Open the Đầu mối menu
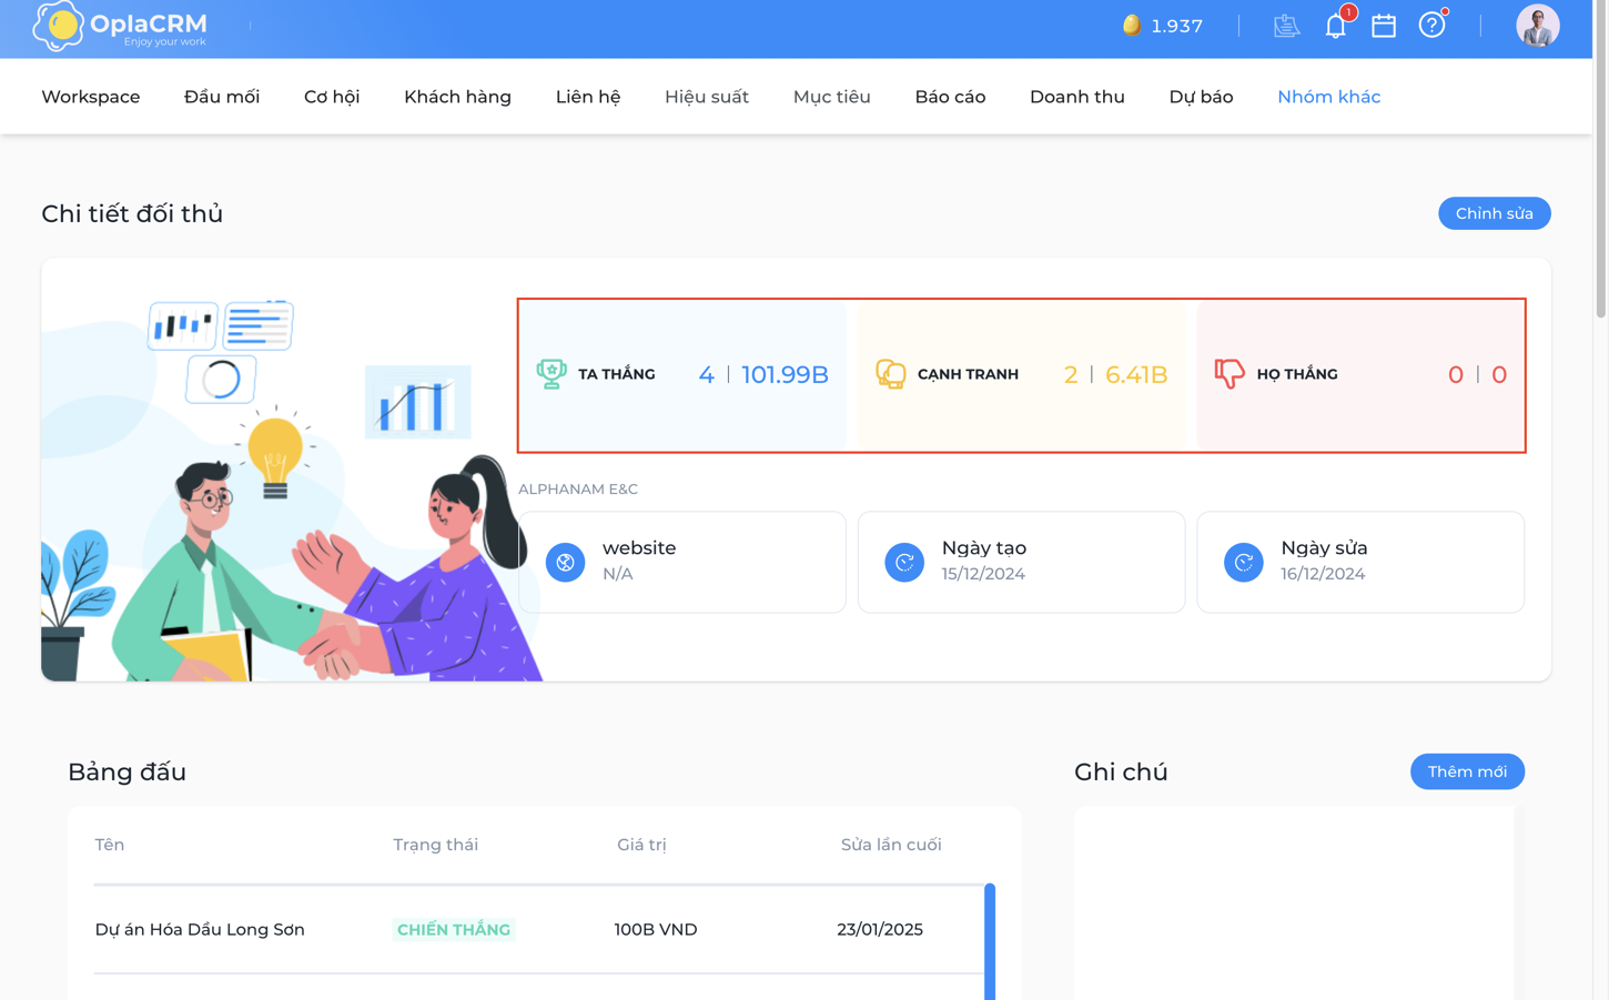 [222, 97]
